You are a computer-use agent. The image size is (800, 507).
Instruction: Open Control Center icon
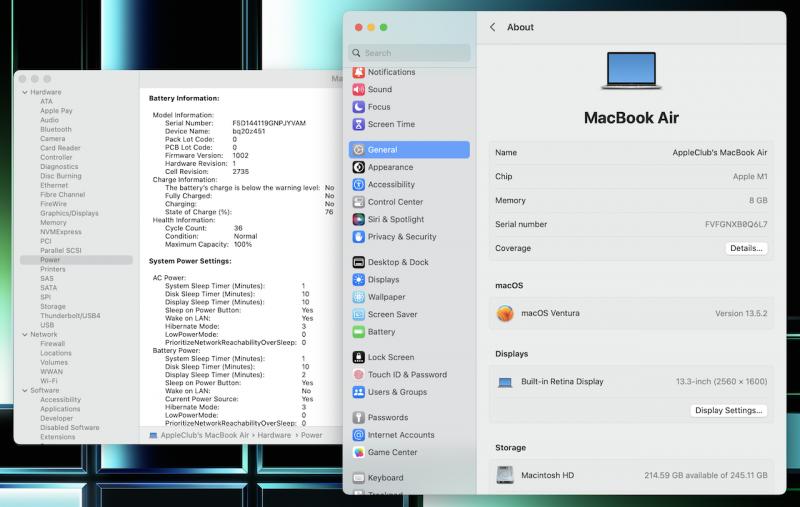tap(359, 201)
